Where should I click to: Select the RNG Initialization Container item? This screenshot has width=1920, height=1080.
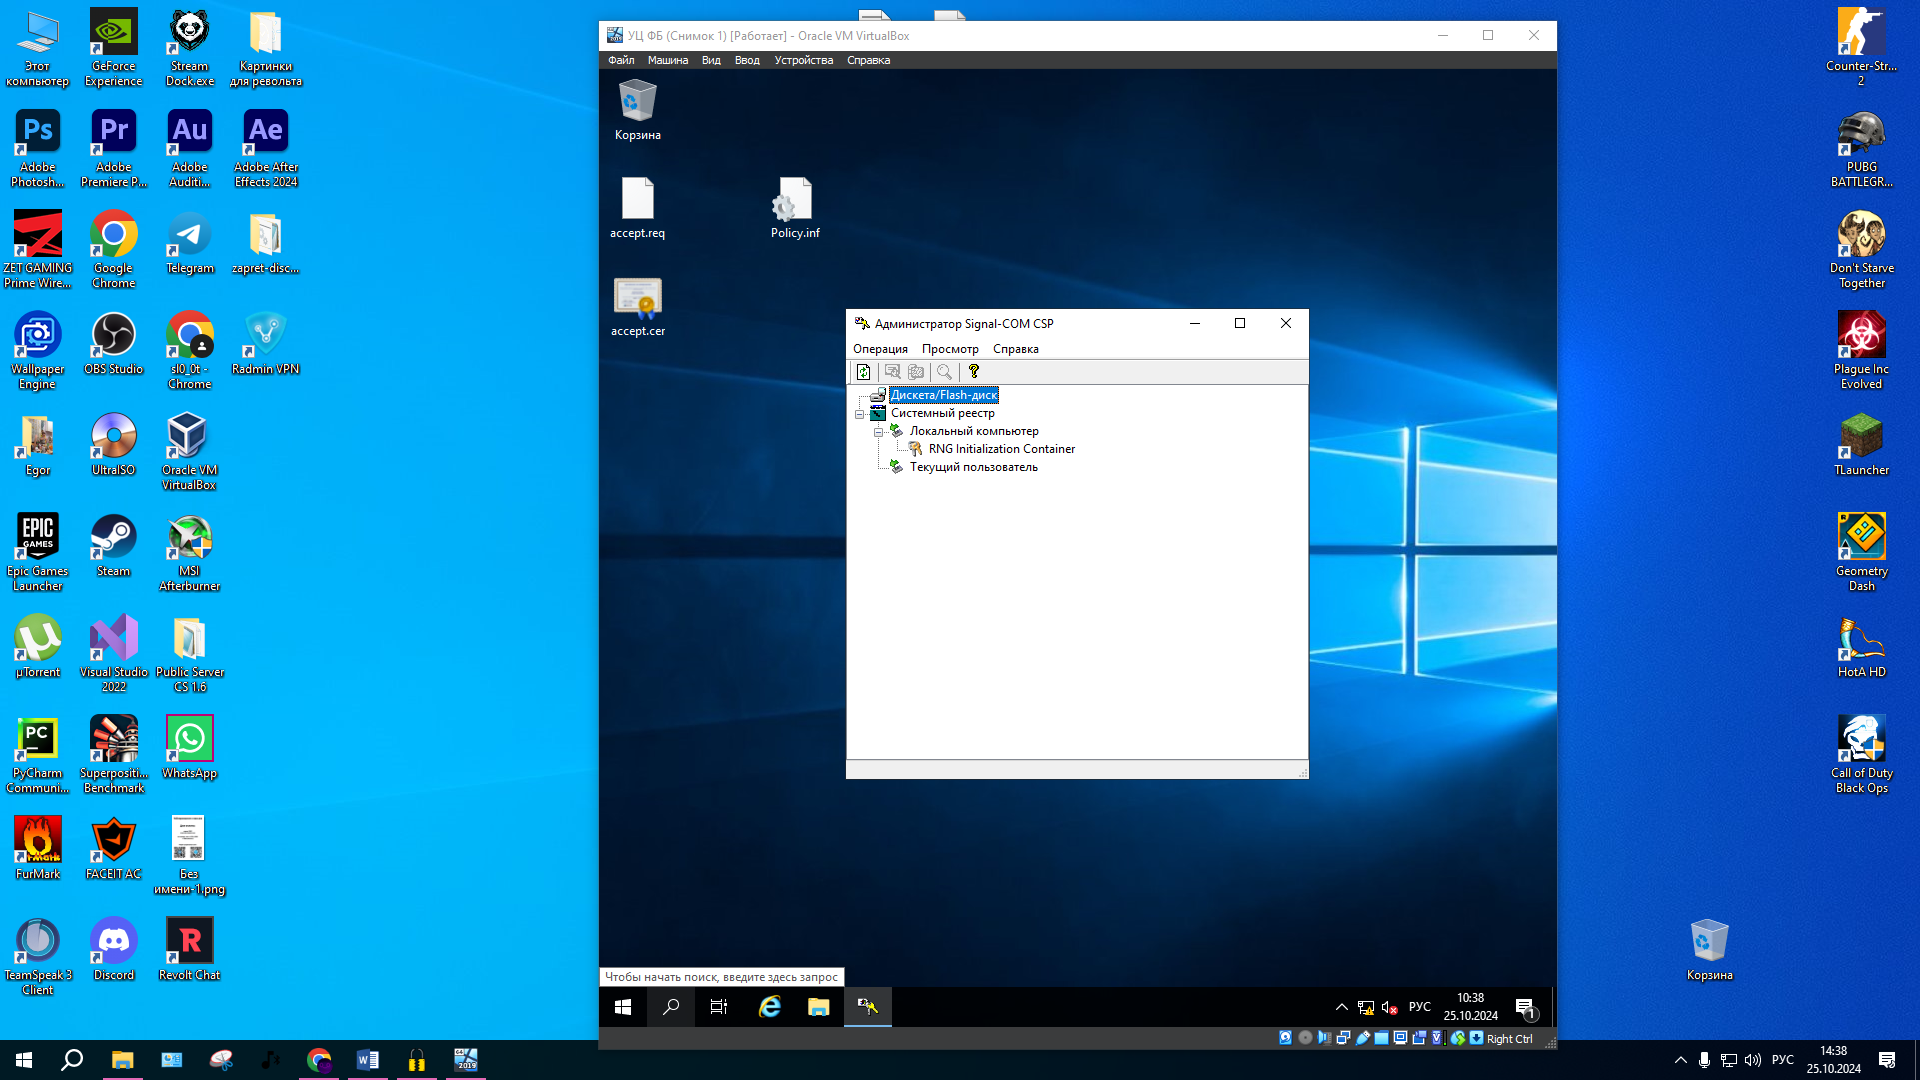(1002, 449)
